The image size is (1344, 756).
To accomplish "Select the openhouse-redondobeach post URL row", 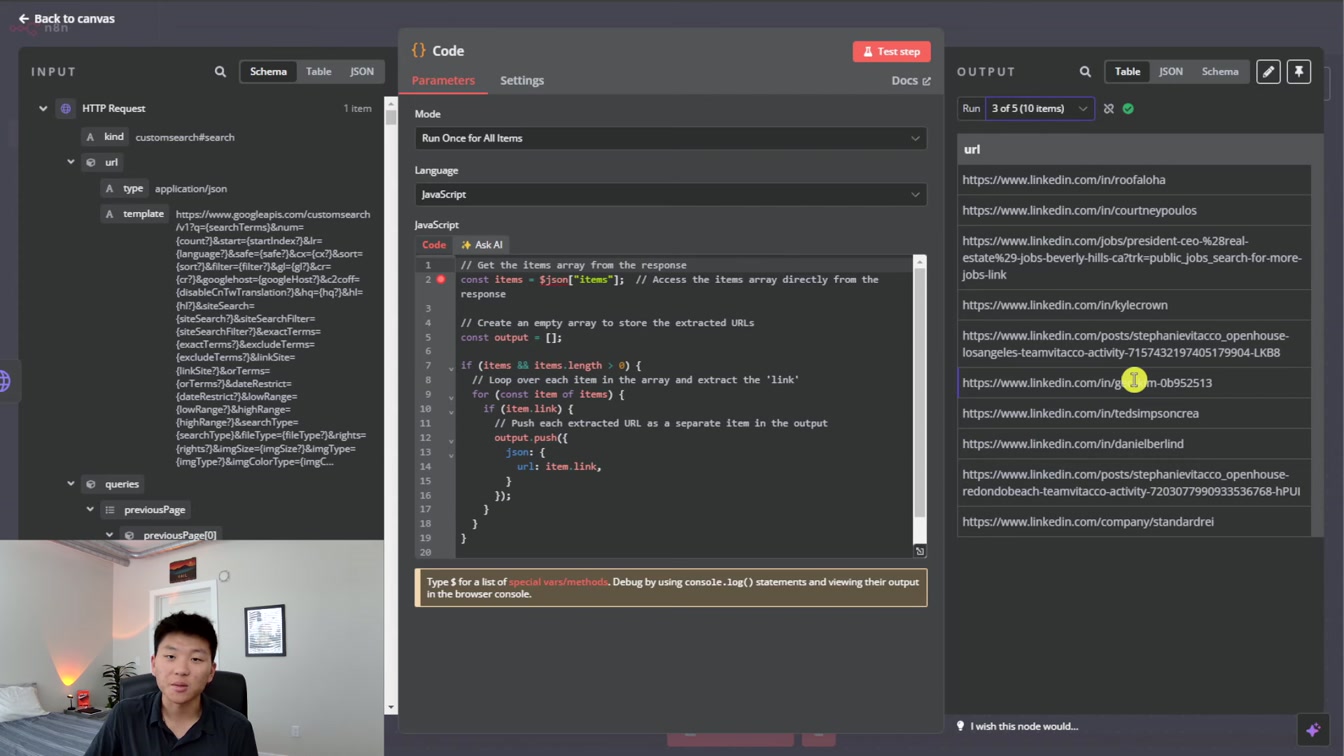I will click(x=1134, y=483).
